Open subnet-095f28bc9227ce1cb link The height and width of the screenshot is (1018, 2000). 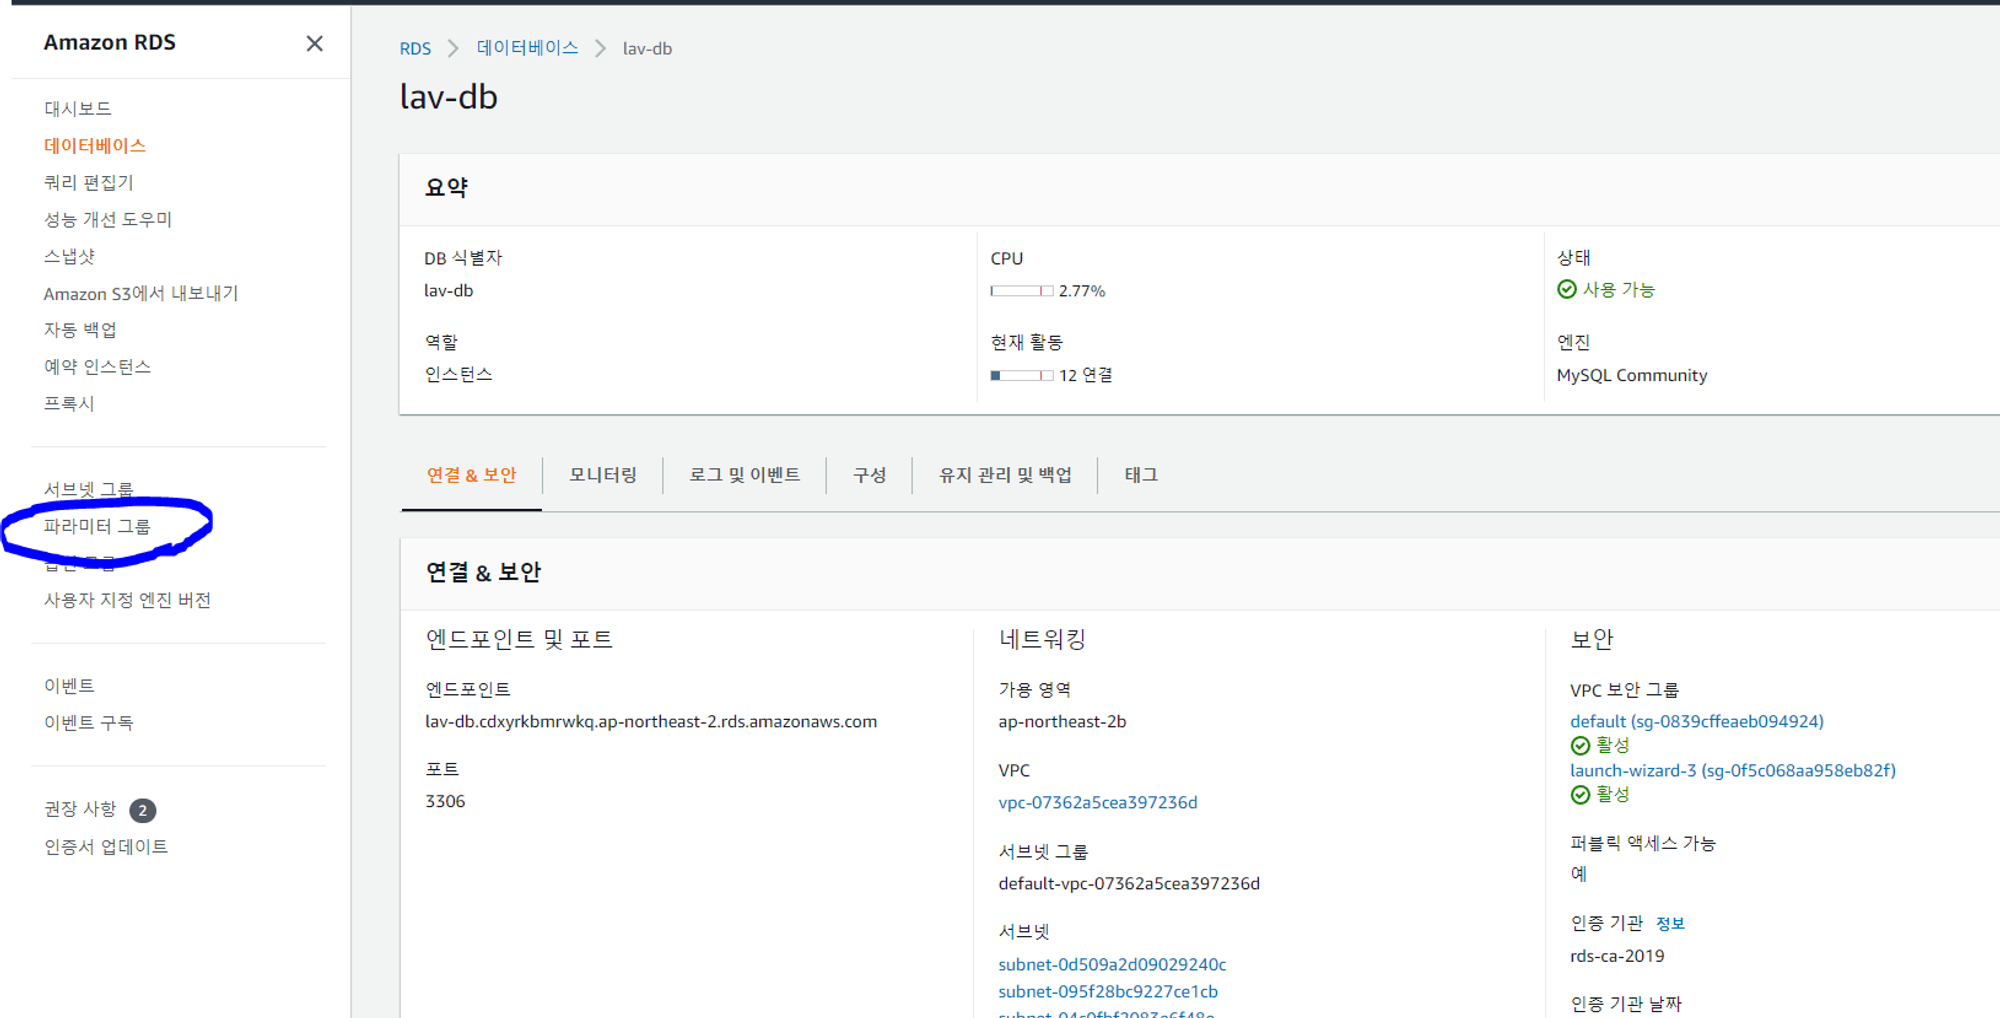[1108, 991]
